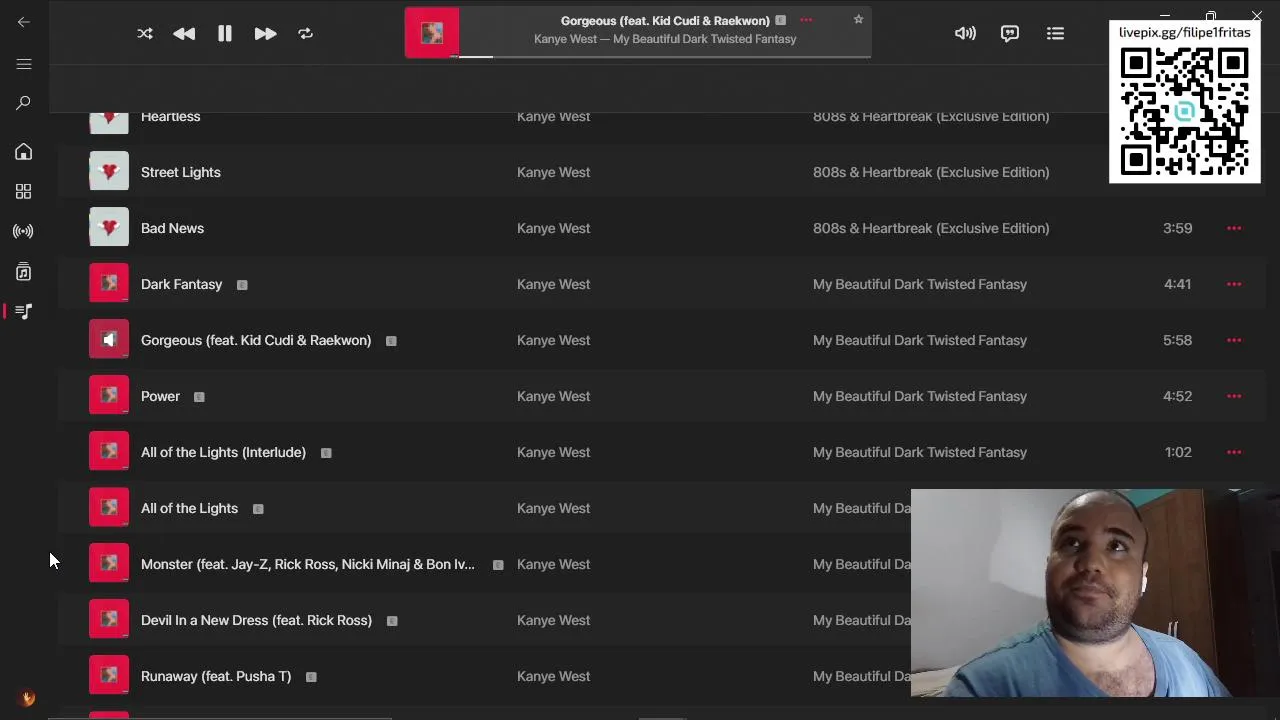Play the song Bad News
1280x720 pixels.
coord(172,228)
